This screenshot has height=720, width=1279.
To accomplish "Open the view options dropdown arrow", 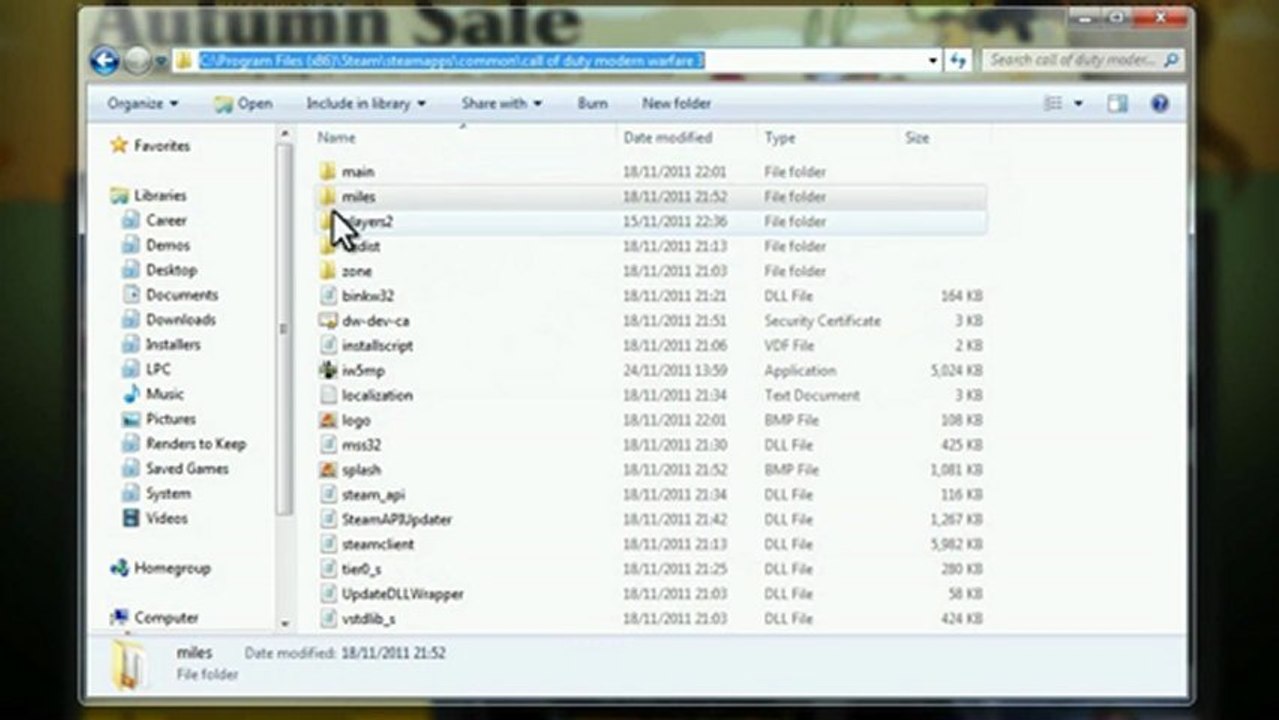I will 1078,103.
